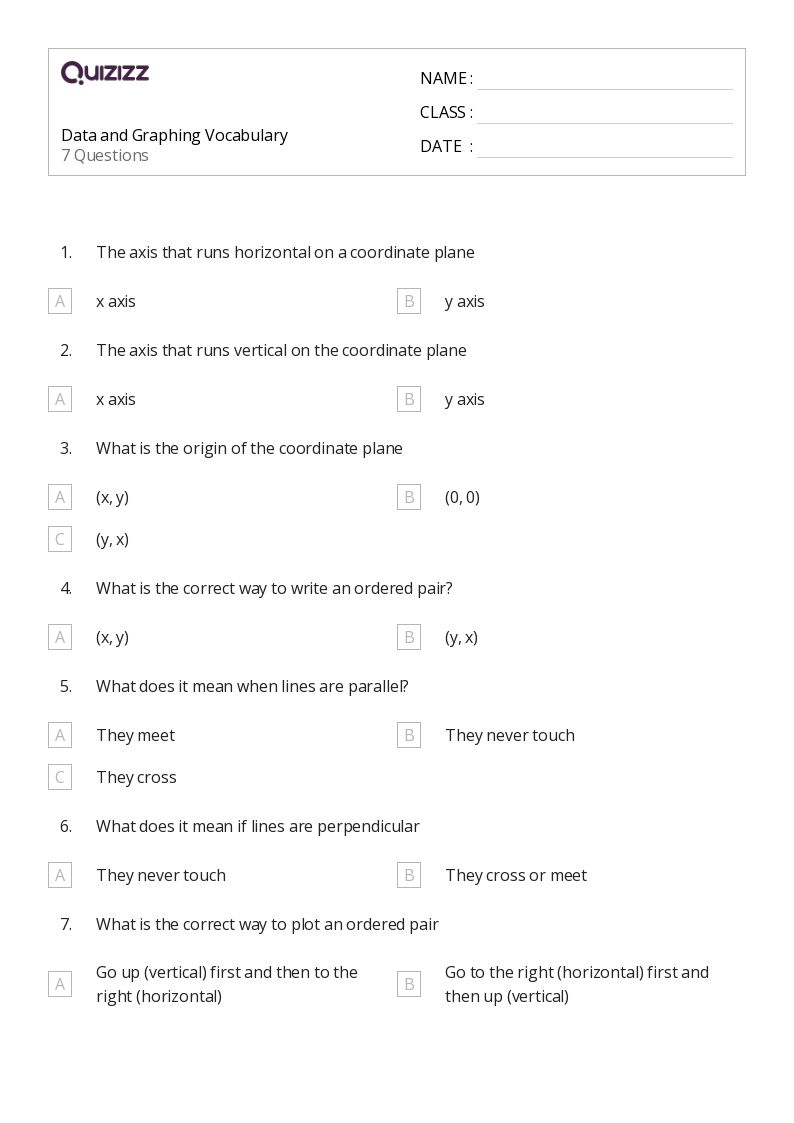Choose box A 'Go up (vertical) first'
Screen dimensions: 794x1123
60,984
